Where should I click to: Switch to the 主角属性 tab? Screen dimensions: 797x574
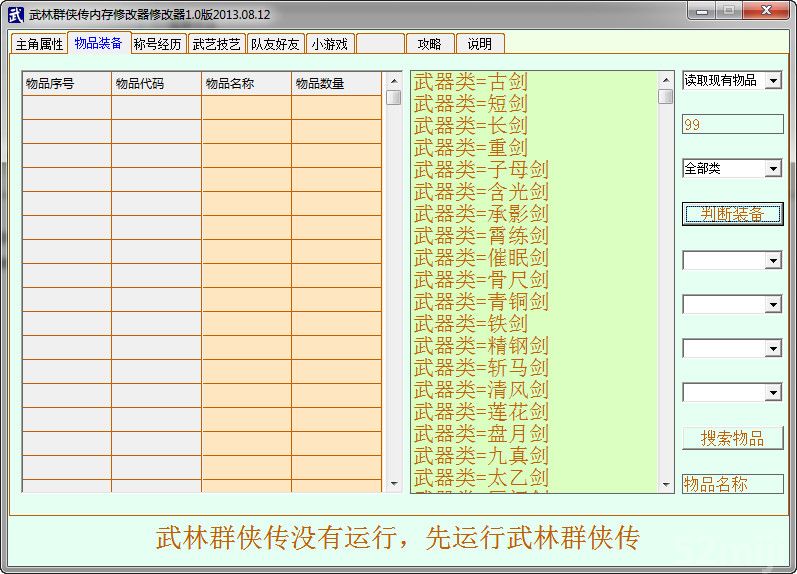[x=39, y=44]
